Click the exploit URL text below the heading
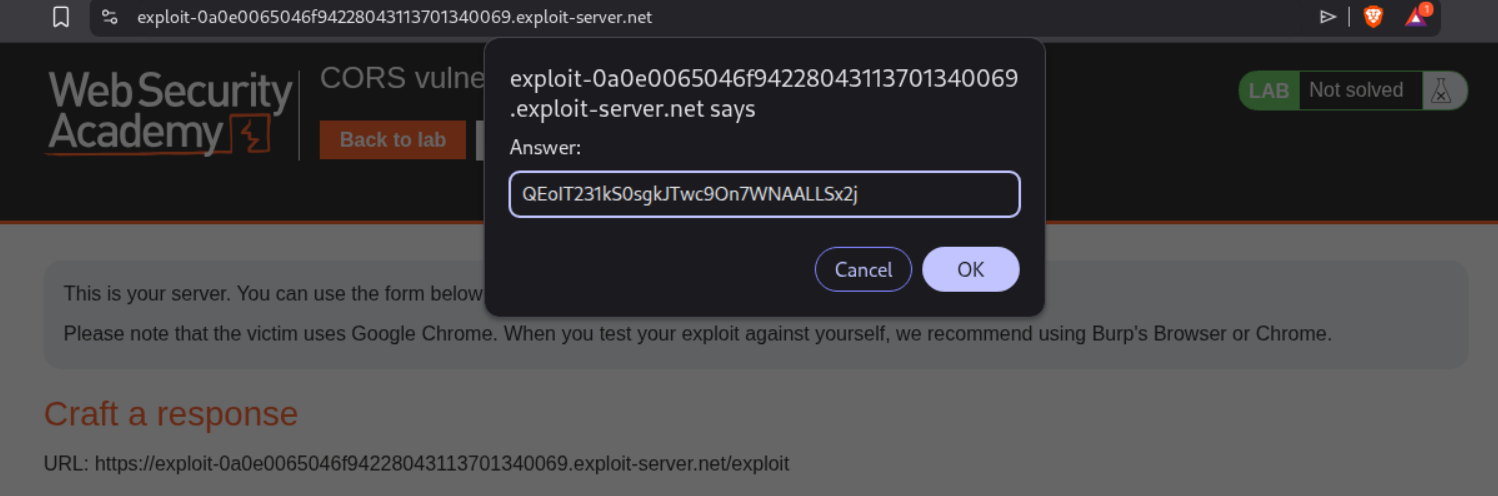The image size is (1498, 496). (x=416, y=463)
